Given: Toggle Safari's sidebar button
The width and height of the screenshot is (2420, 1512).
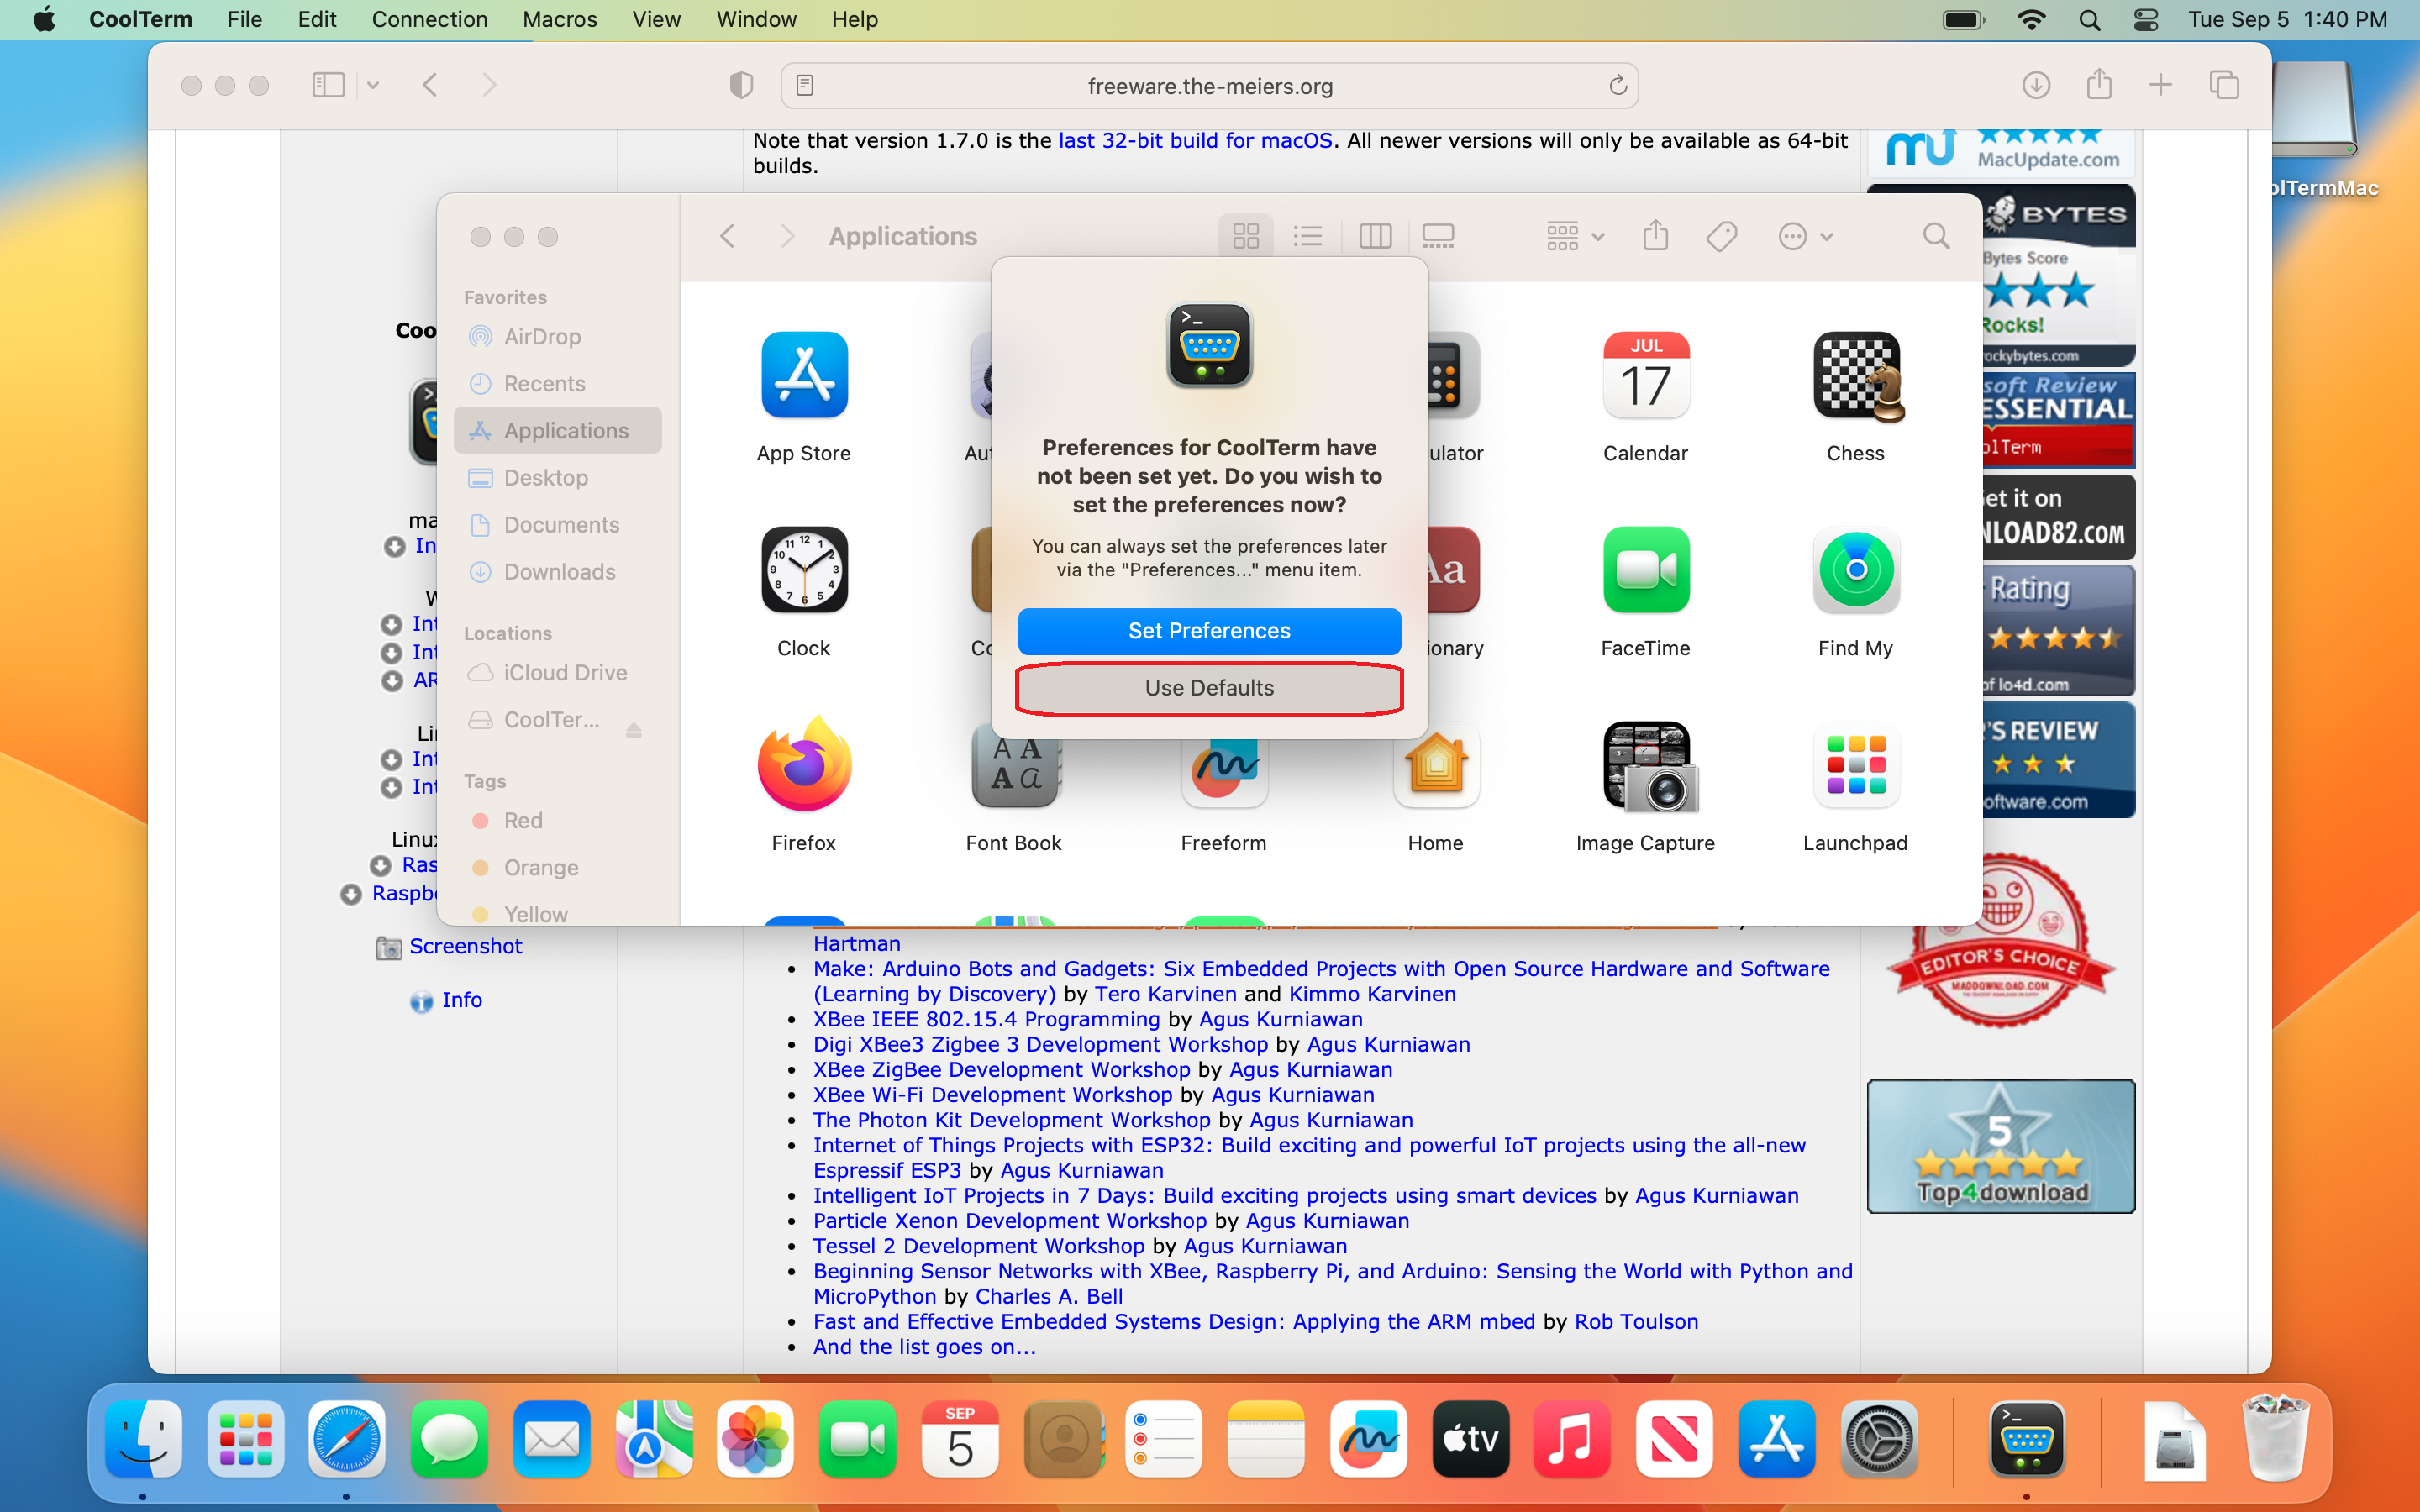Looking at the screenshot, I should tap(328, 86).
